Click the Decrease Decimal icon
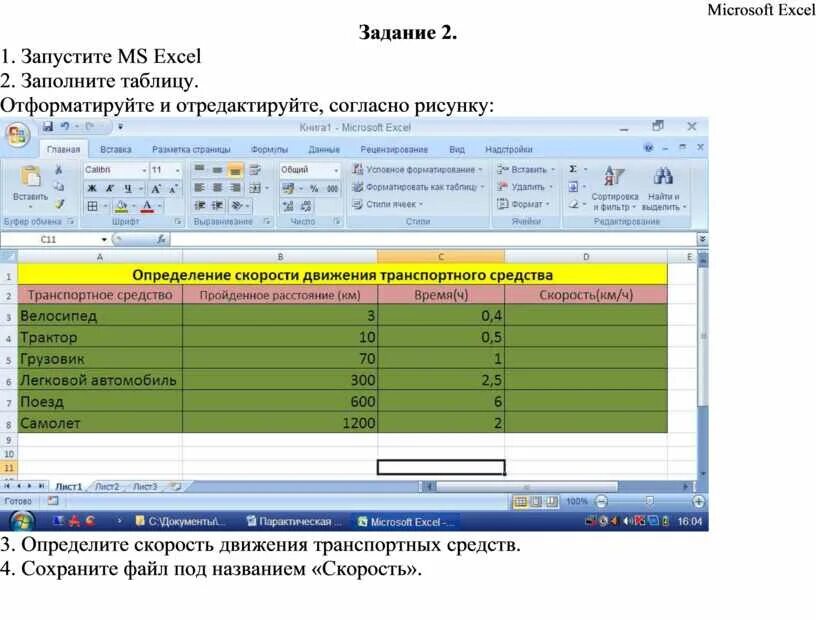 [306, 206]
